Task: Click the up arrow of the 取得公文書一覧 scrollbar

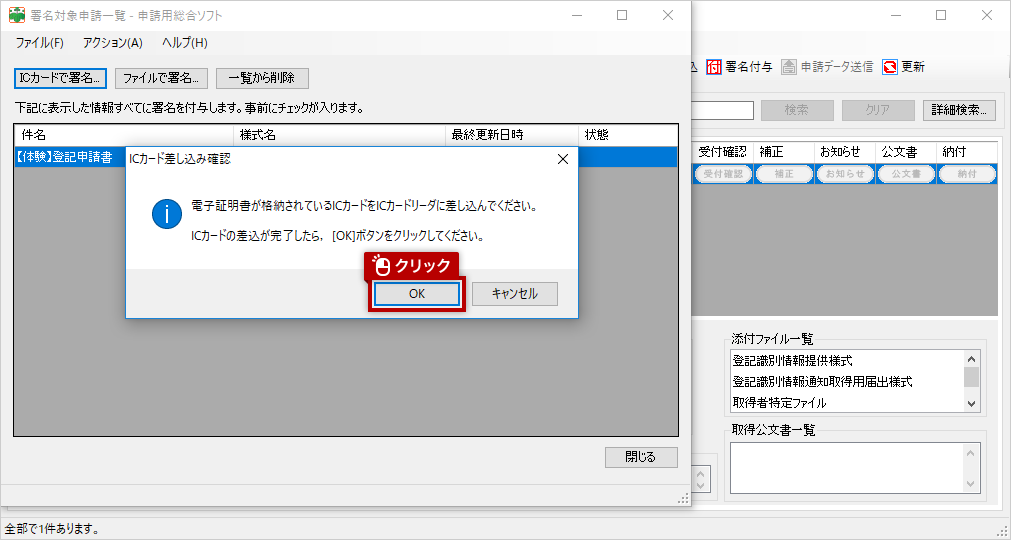Action: (972, 454)
